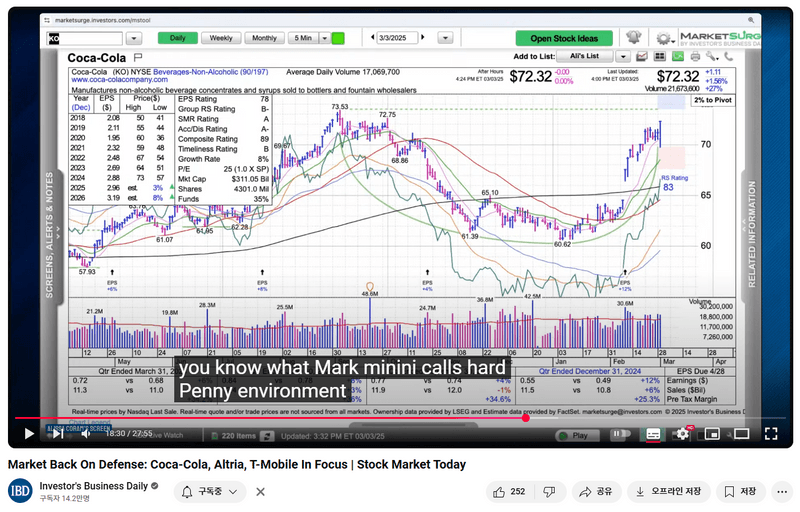Skip to the next video
This screenshot has height=512, width=800.
tap(58, 434)
